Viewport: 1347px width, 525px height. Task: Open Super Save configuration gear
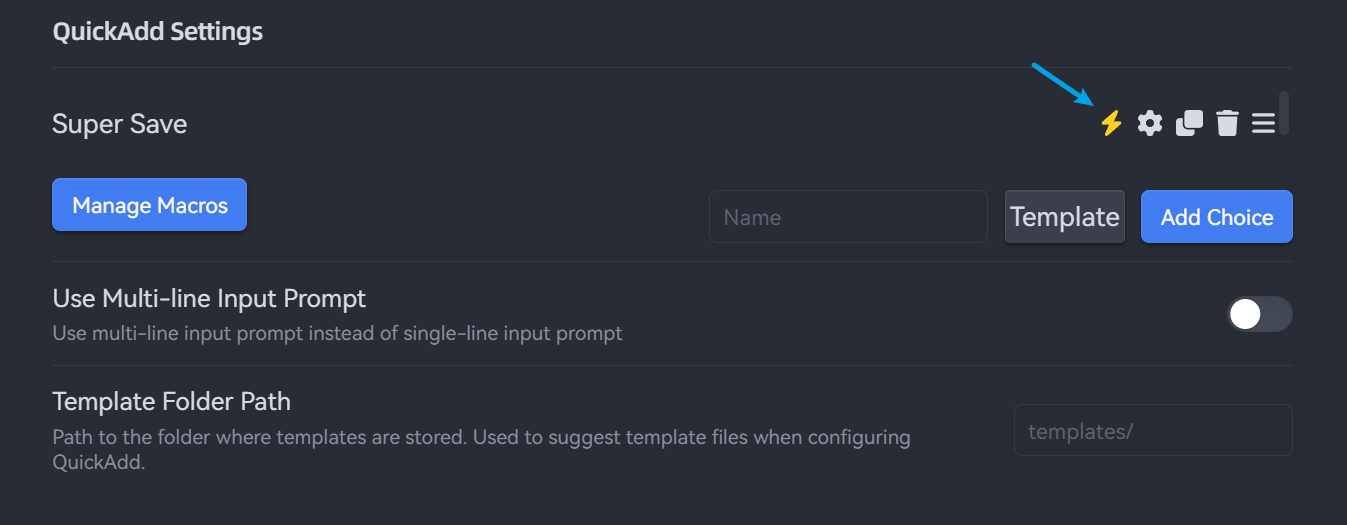(x=1150, y=123)
